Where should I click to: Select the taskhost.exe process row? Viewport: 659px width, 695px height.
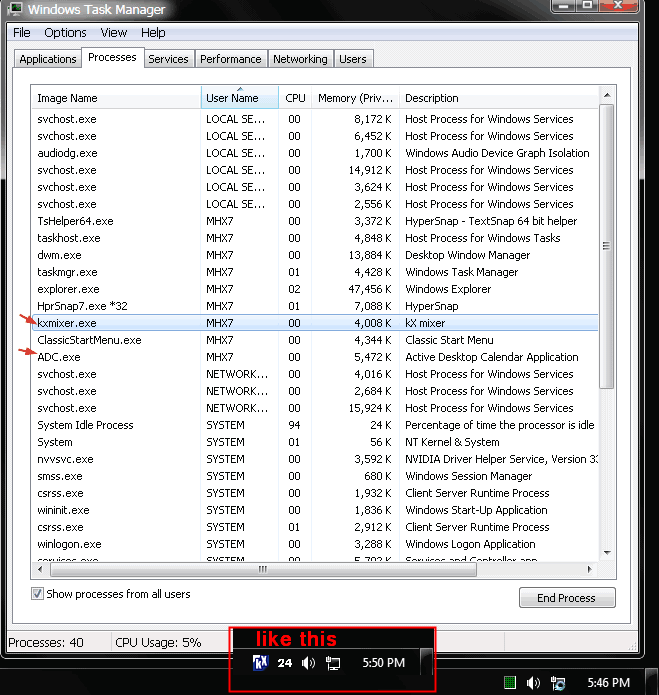(315, 238)
